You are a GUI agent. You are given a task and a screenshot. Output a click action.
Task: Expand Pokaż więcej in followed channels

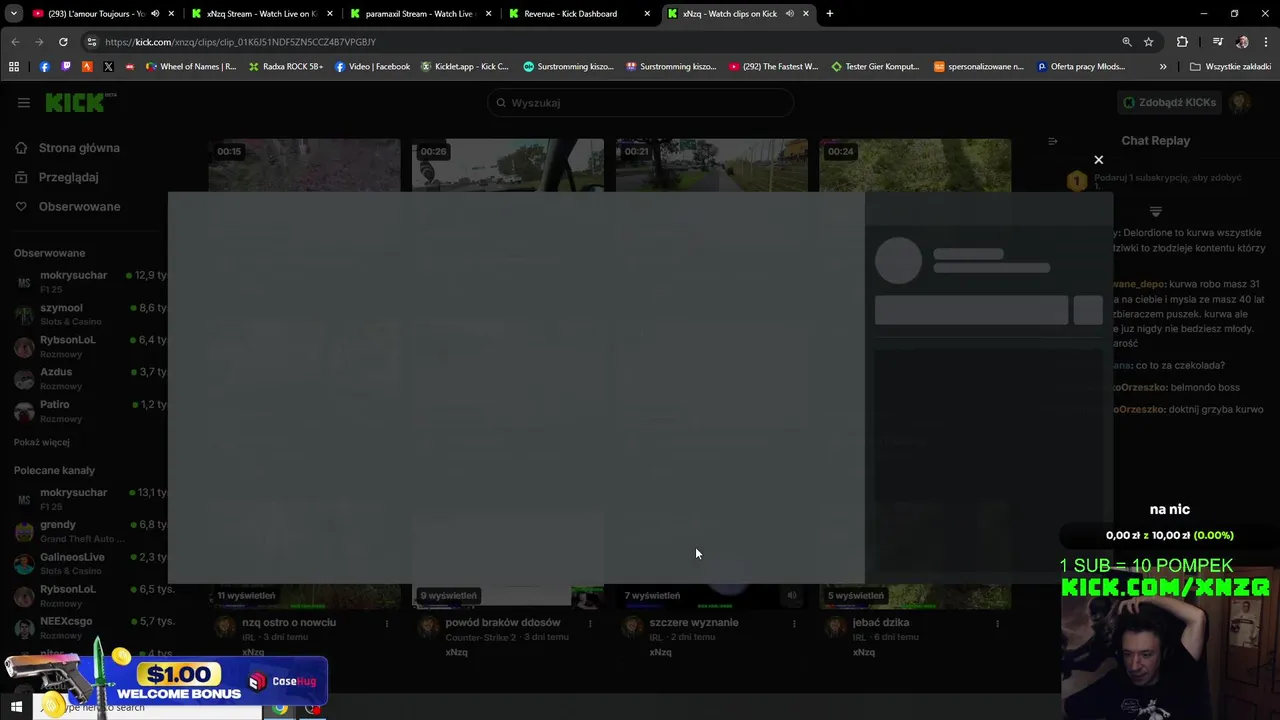pos(42,442)
